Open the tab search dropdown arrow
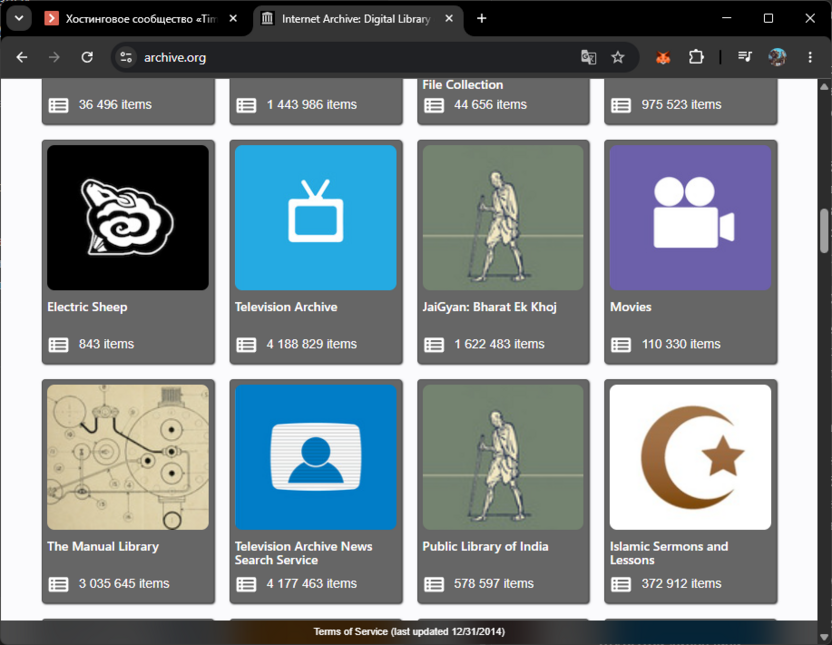This screenshot has height=645, width=832. pos(19,19)
